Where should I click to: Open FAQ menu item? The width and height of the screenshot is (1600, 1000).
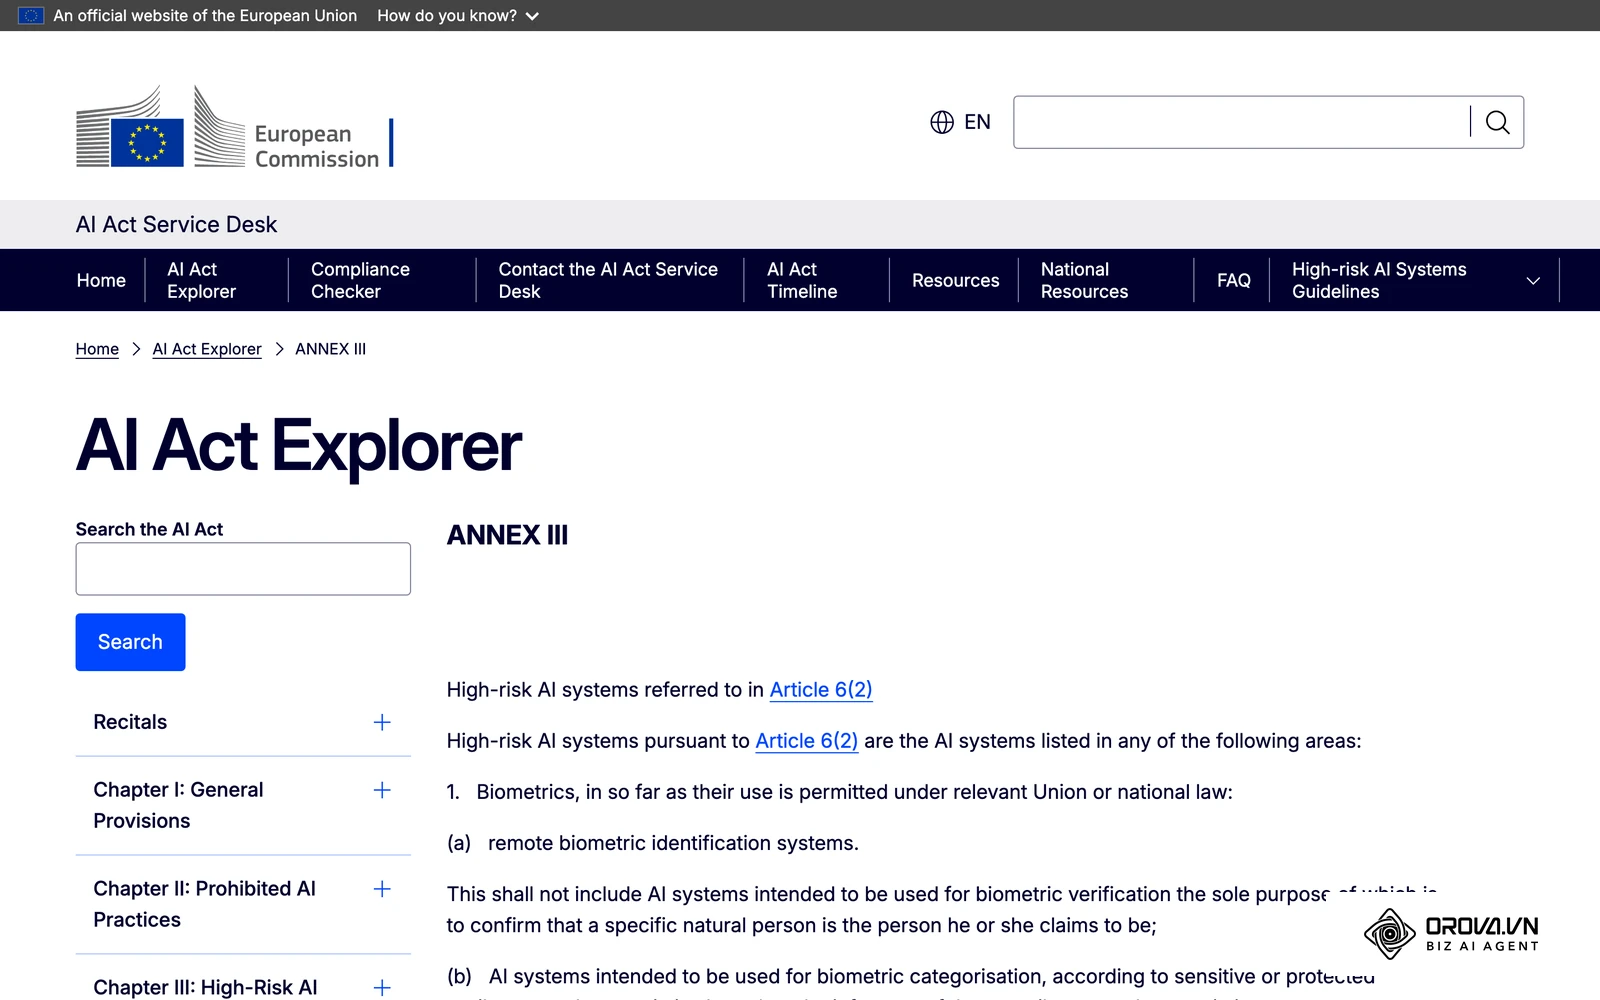pos(1233,281)
